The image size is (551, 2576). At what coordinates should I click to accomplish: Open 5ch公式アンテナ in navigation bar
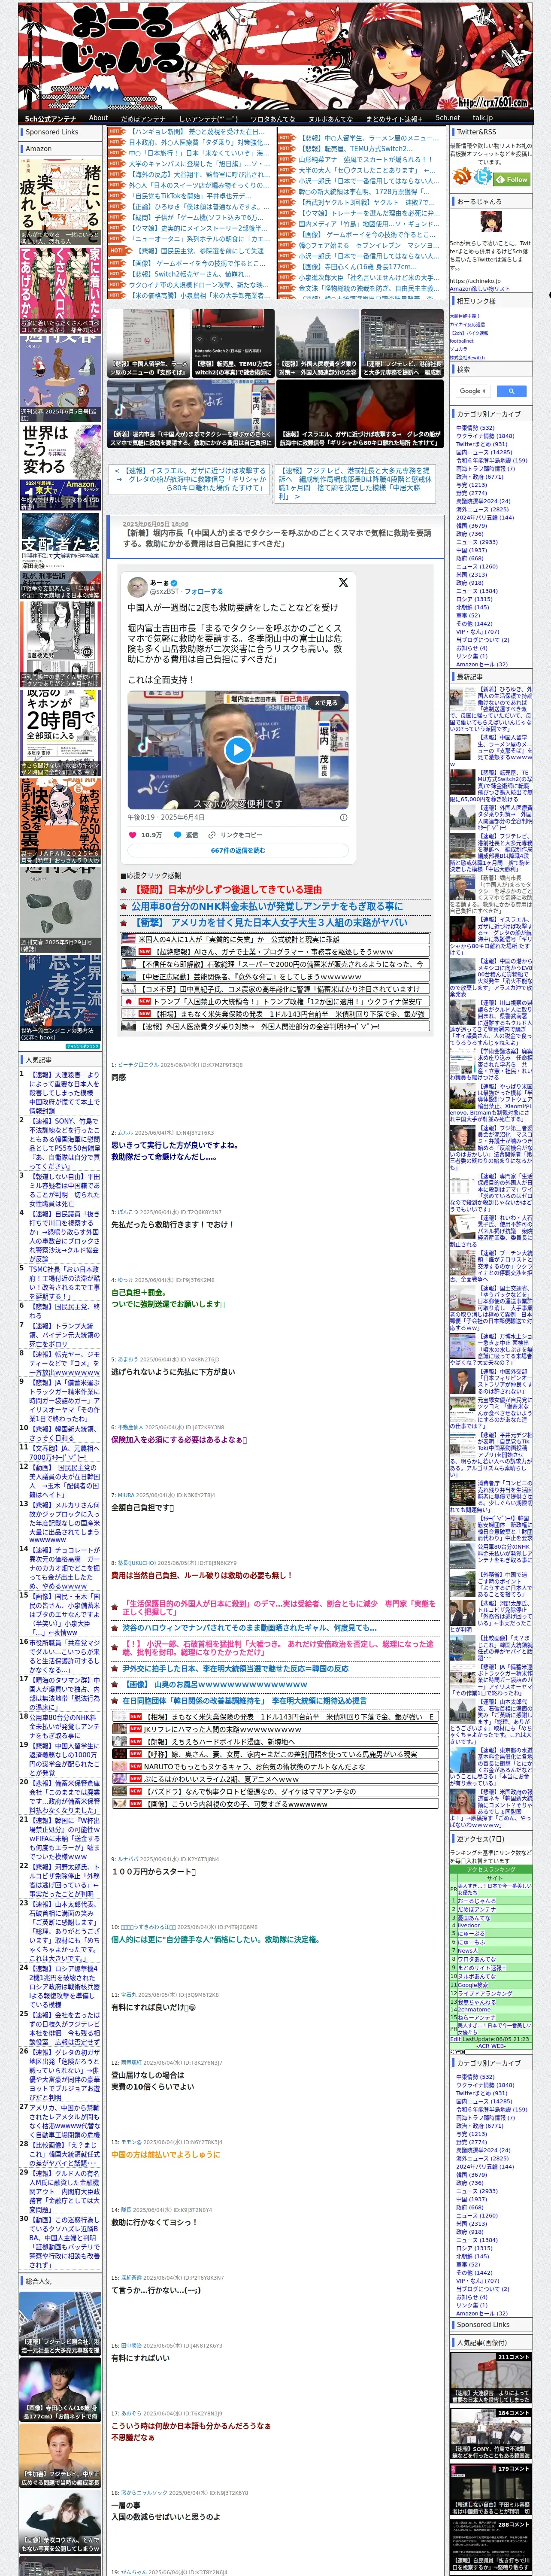click(50, 118)
